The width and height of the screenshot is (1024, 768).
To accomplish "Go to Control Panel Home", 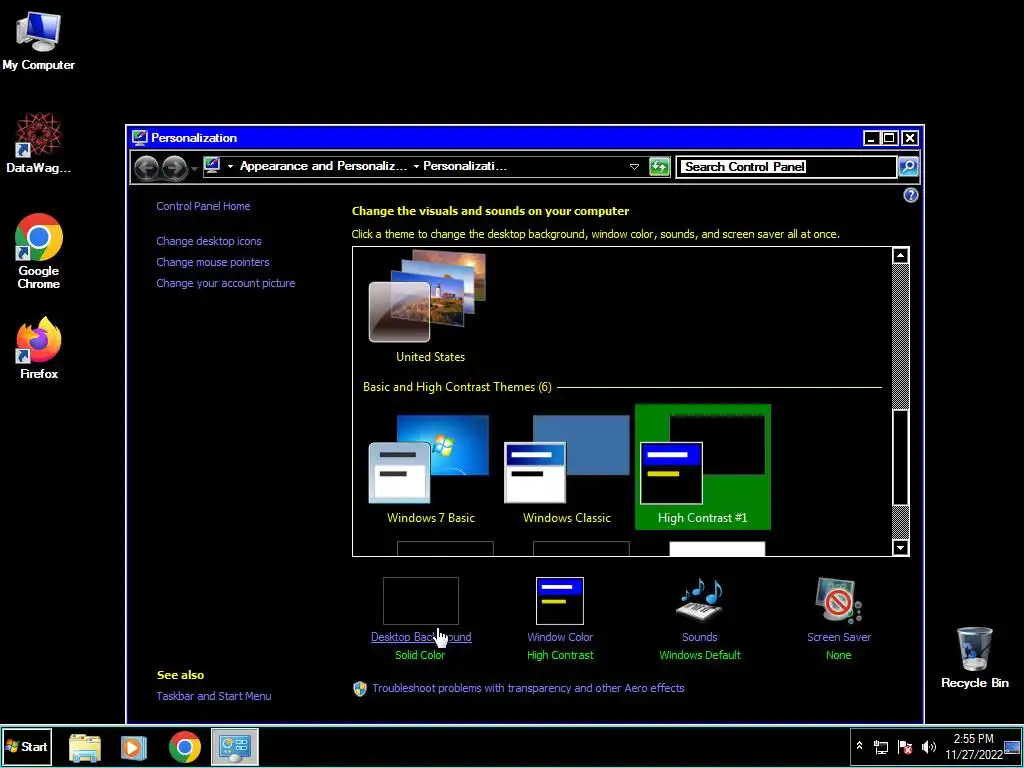I will pyautogui.click(x=203, y=206).
